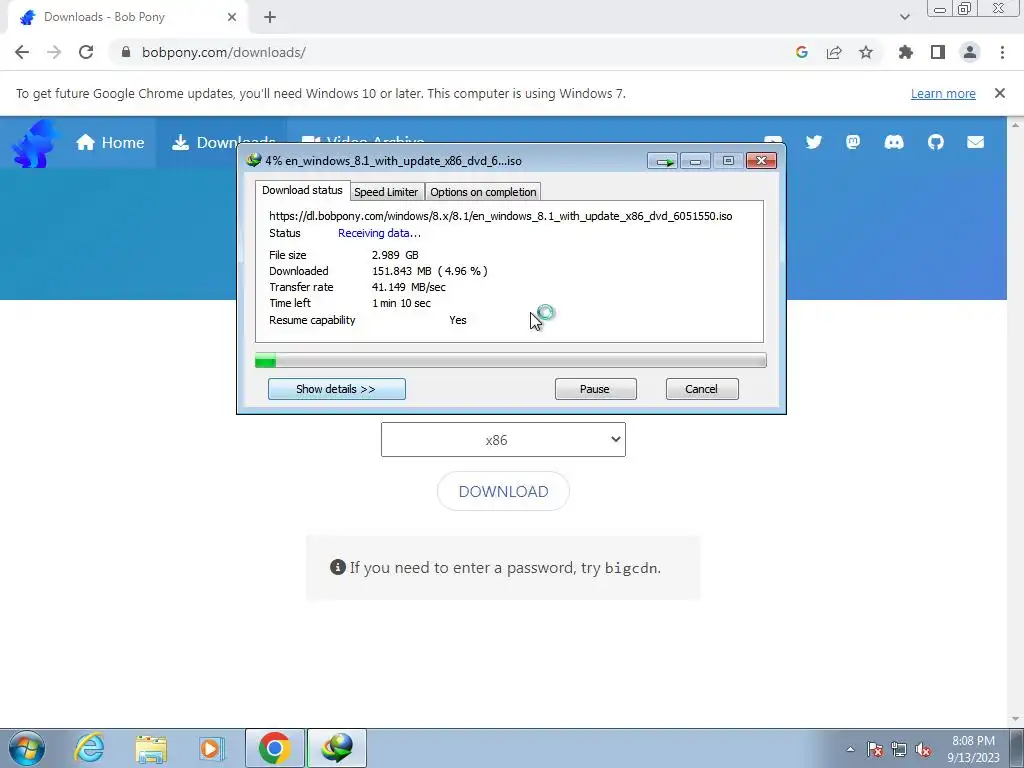Click the Google icon in address bar
The image size is (1024, 768).
[802, 52]
